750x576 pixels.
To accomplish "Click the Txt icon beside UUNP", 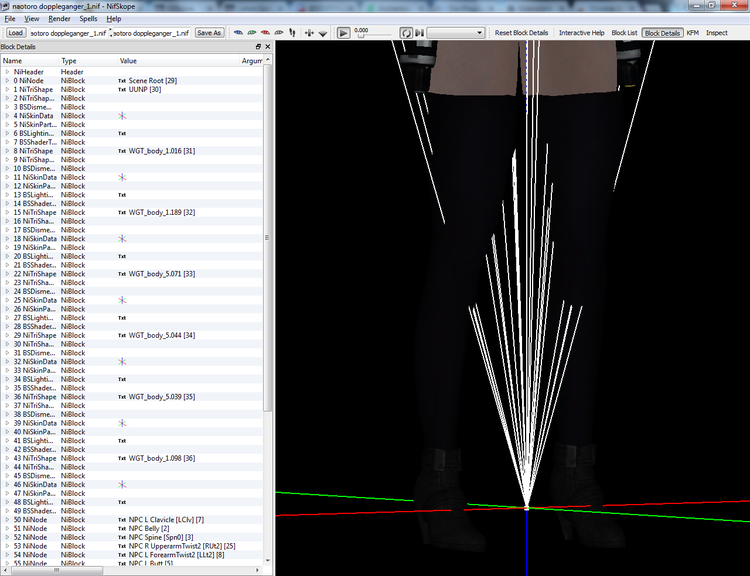I will coord(122,89).
